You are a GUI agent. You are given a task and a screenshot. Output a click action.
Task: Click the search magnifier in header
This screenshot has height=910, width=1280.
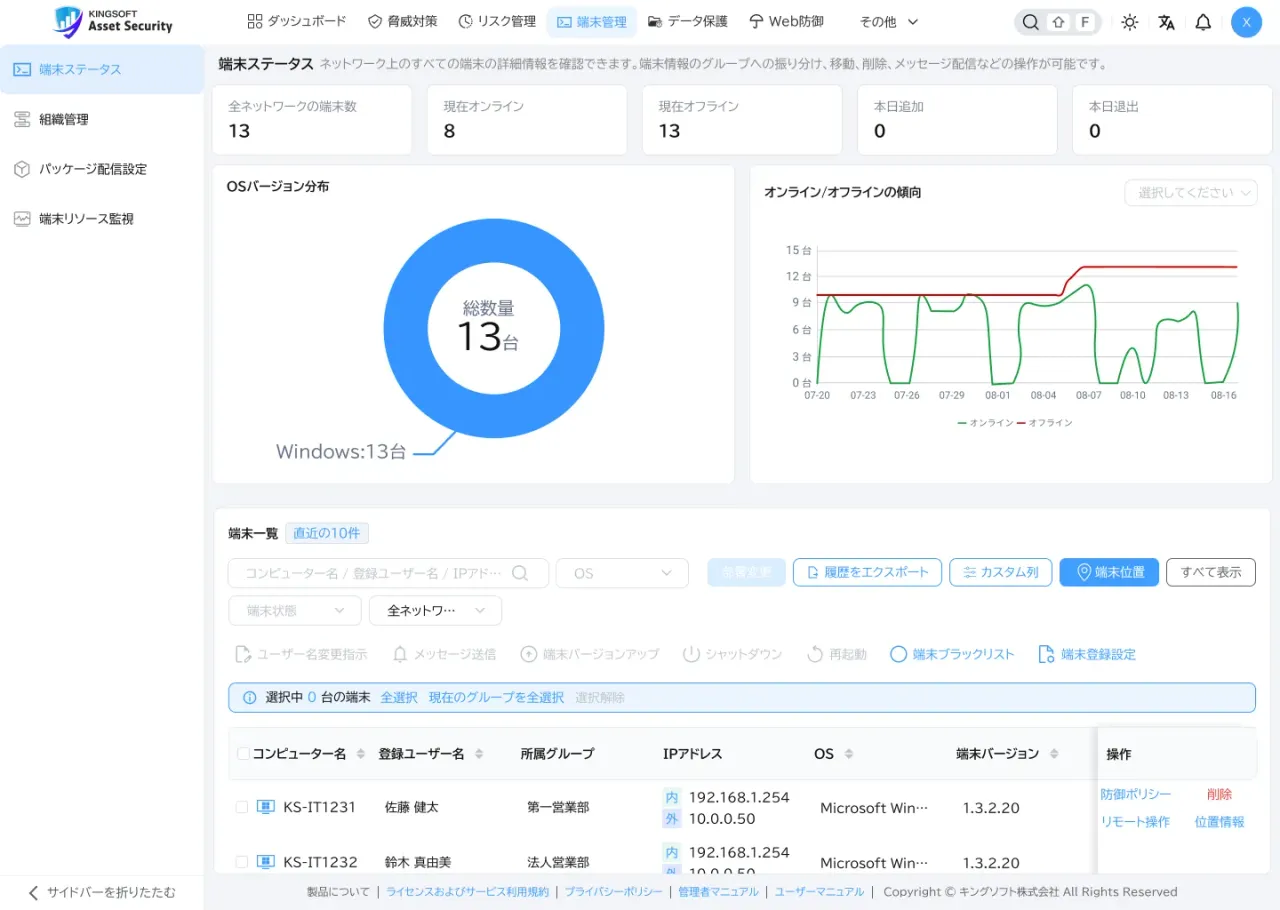(x=1030, y=22)
